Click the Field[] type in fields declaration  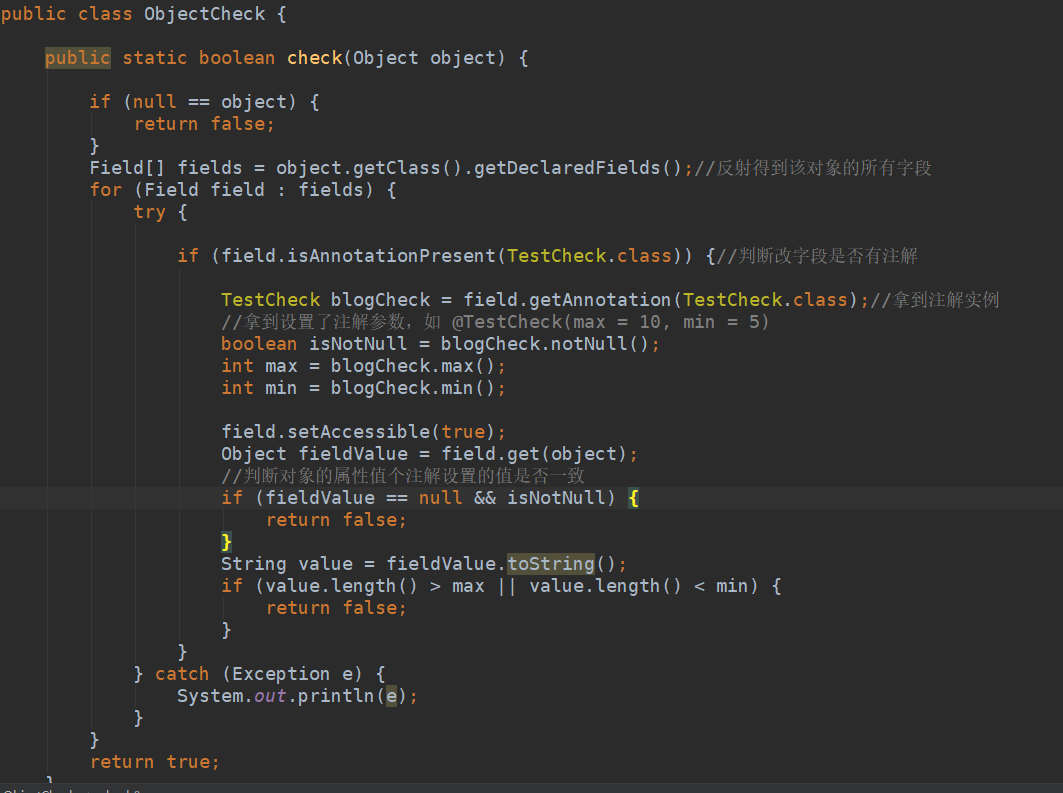(x=127, y=168)
